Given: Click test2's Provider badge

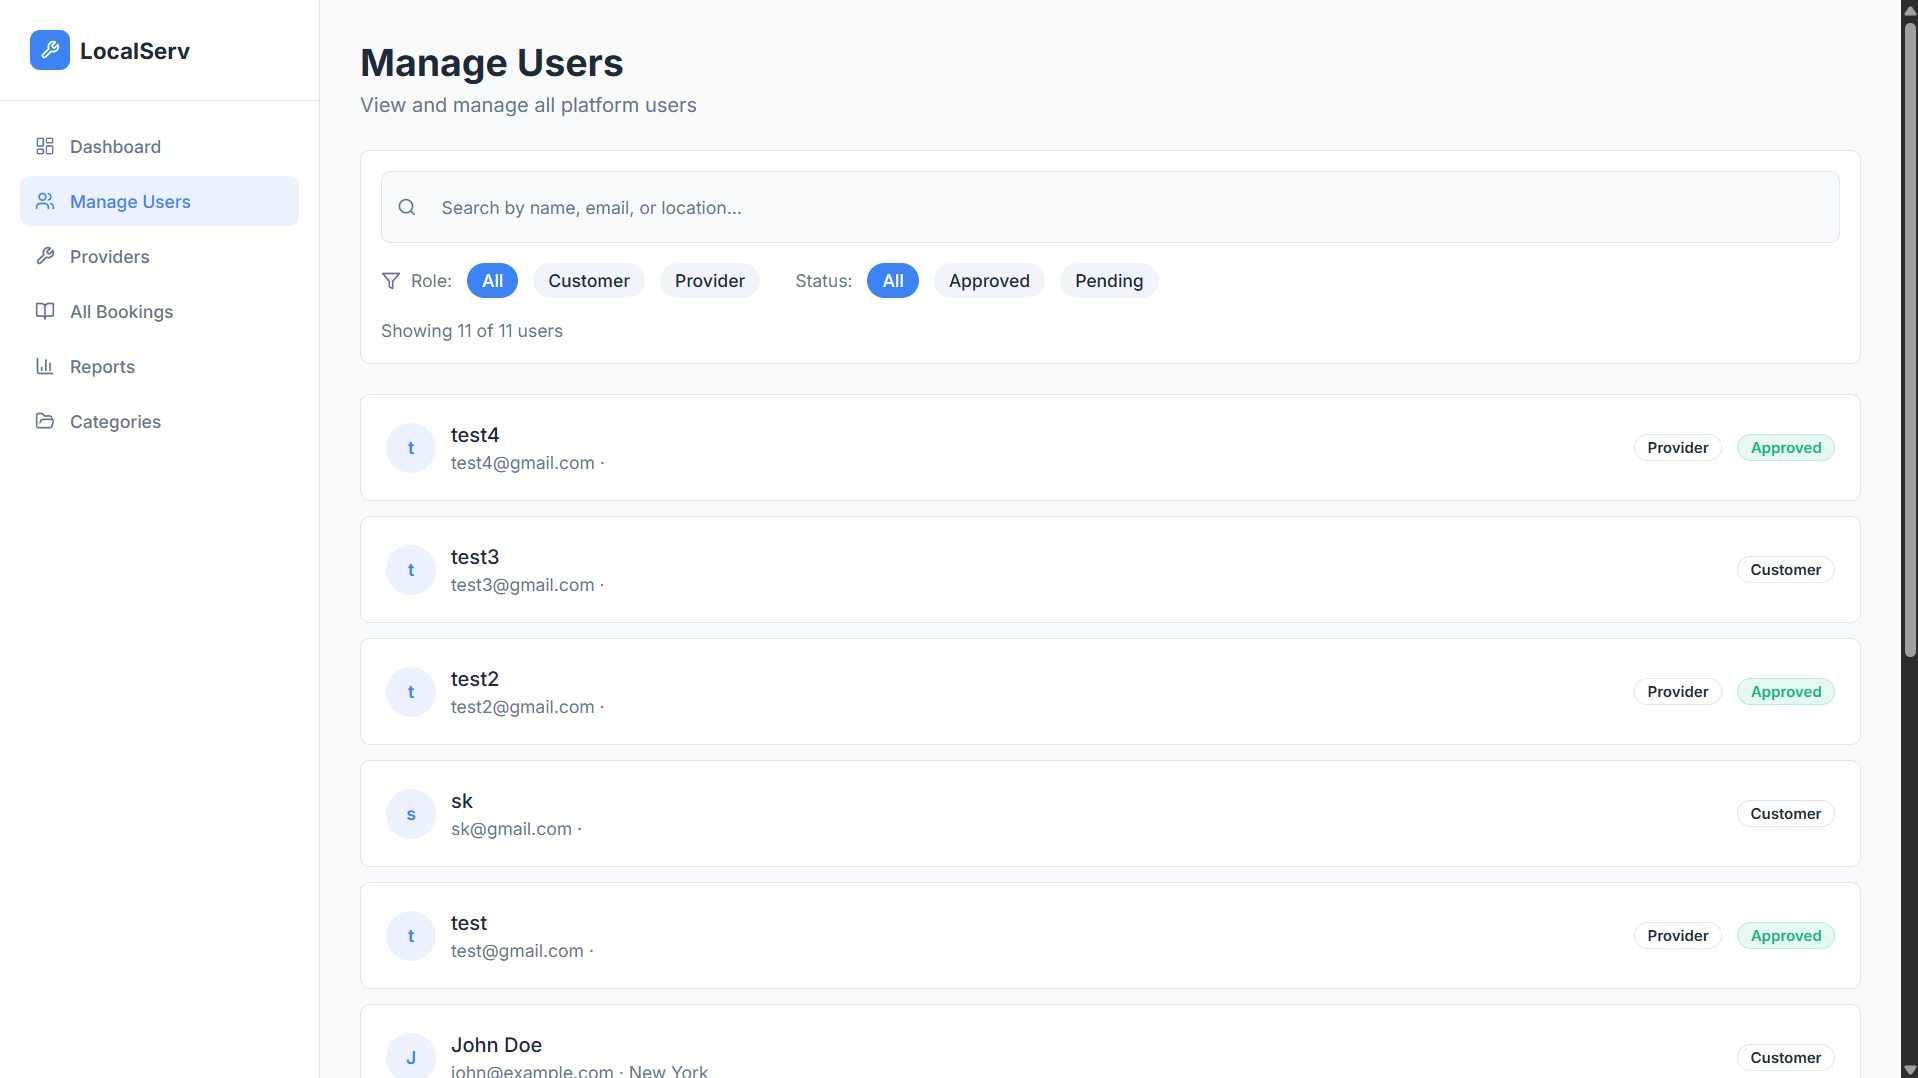Looking at the screenshot, I should (1678, 692).
